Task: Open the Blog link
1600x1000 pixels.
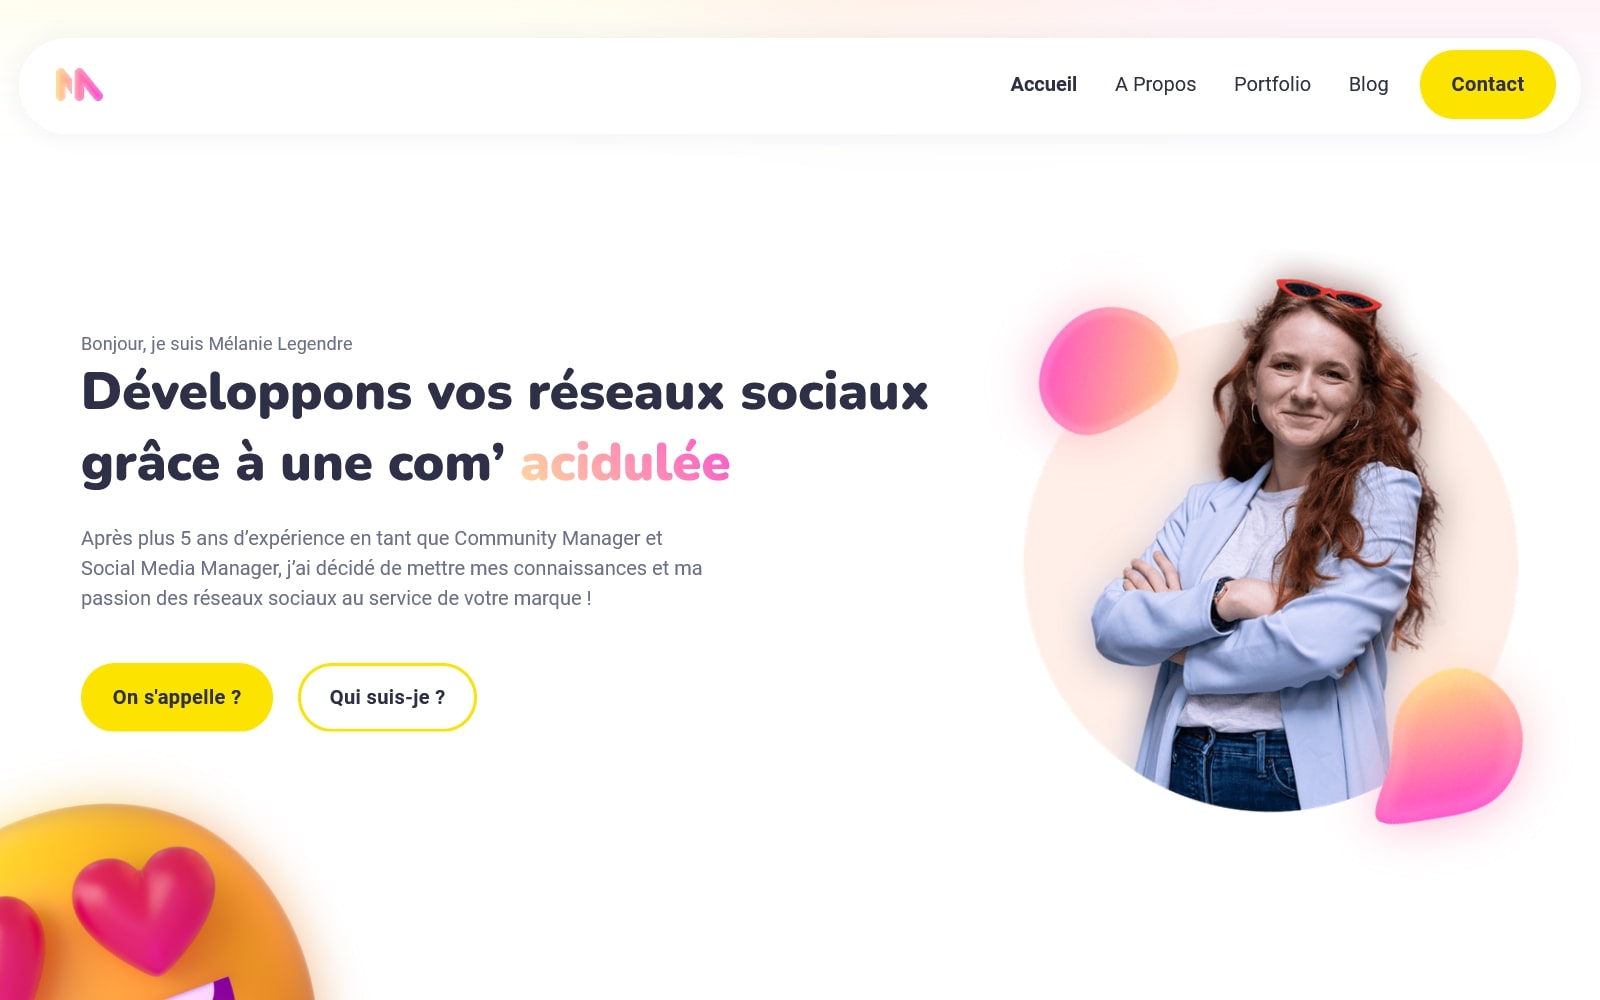Action: [x=1368, y=84]
